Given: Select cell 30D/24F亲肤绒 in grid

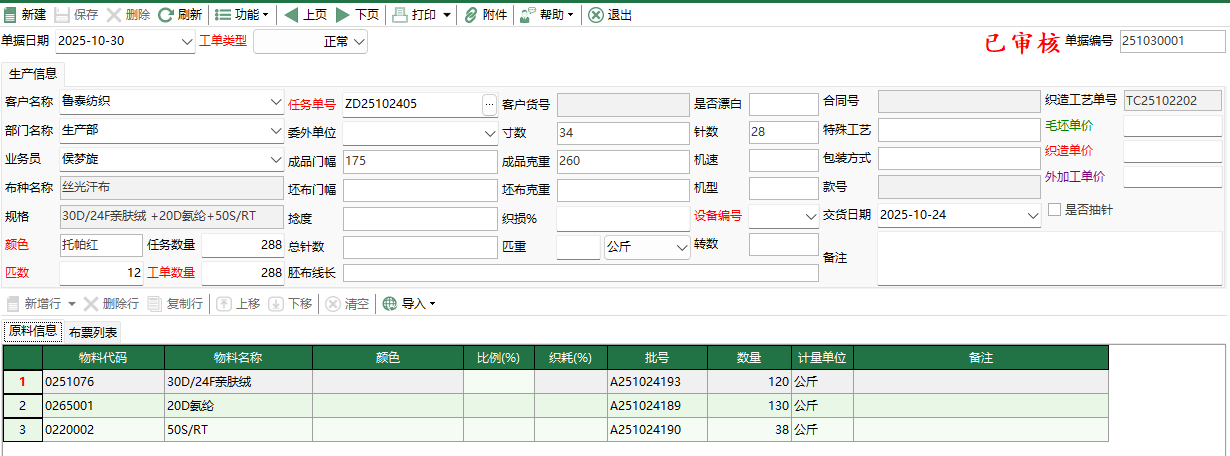Looking at the screenshot, I should pyautogui.click(x=239, y=382).
